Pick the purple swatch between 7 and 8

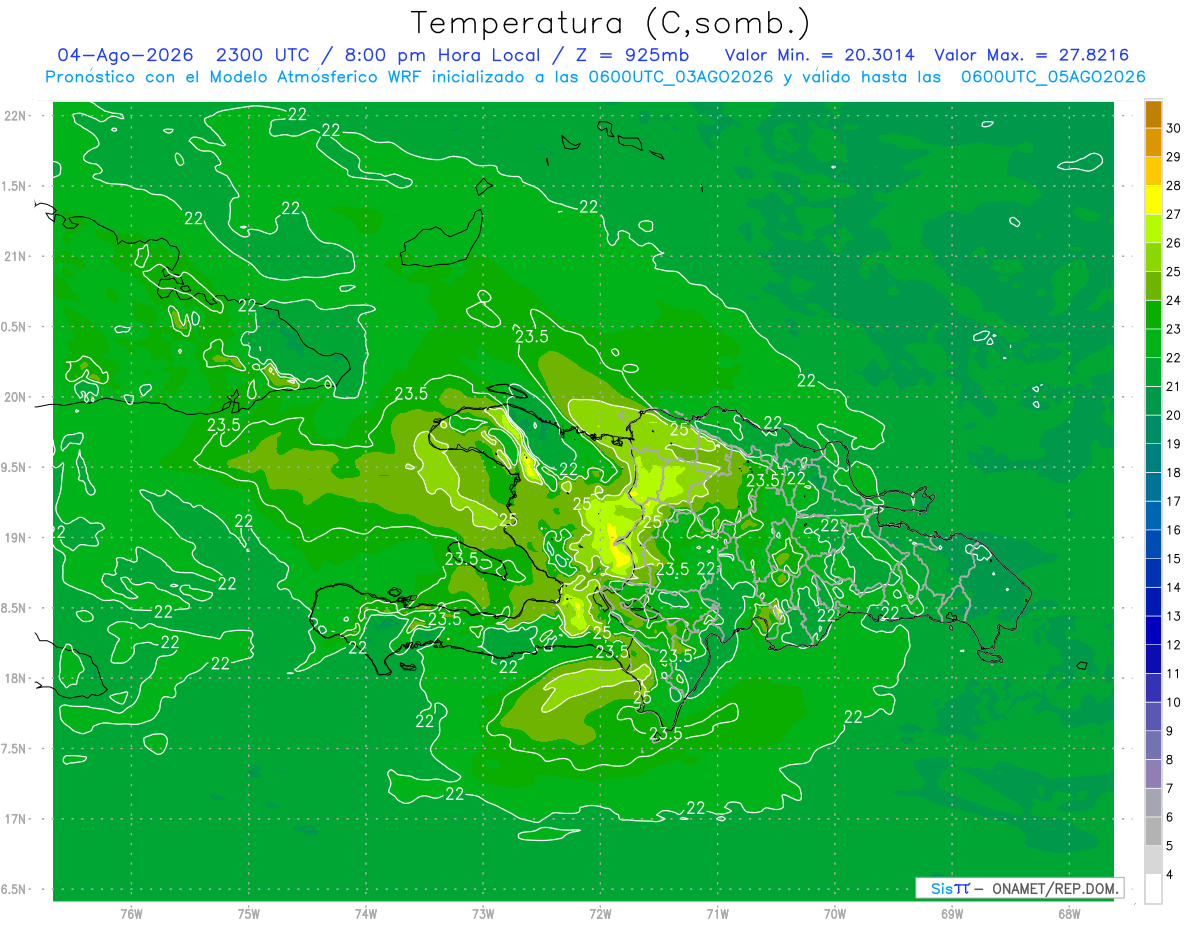coord(1153,774)
